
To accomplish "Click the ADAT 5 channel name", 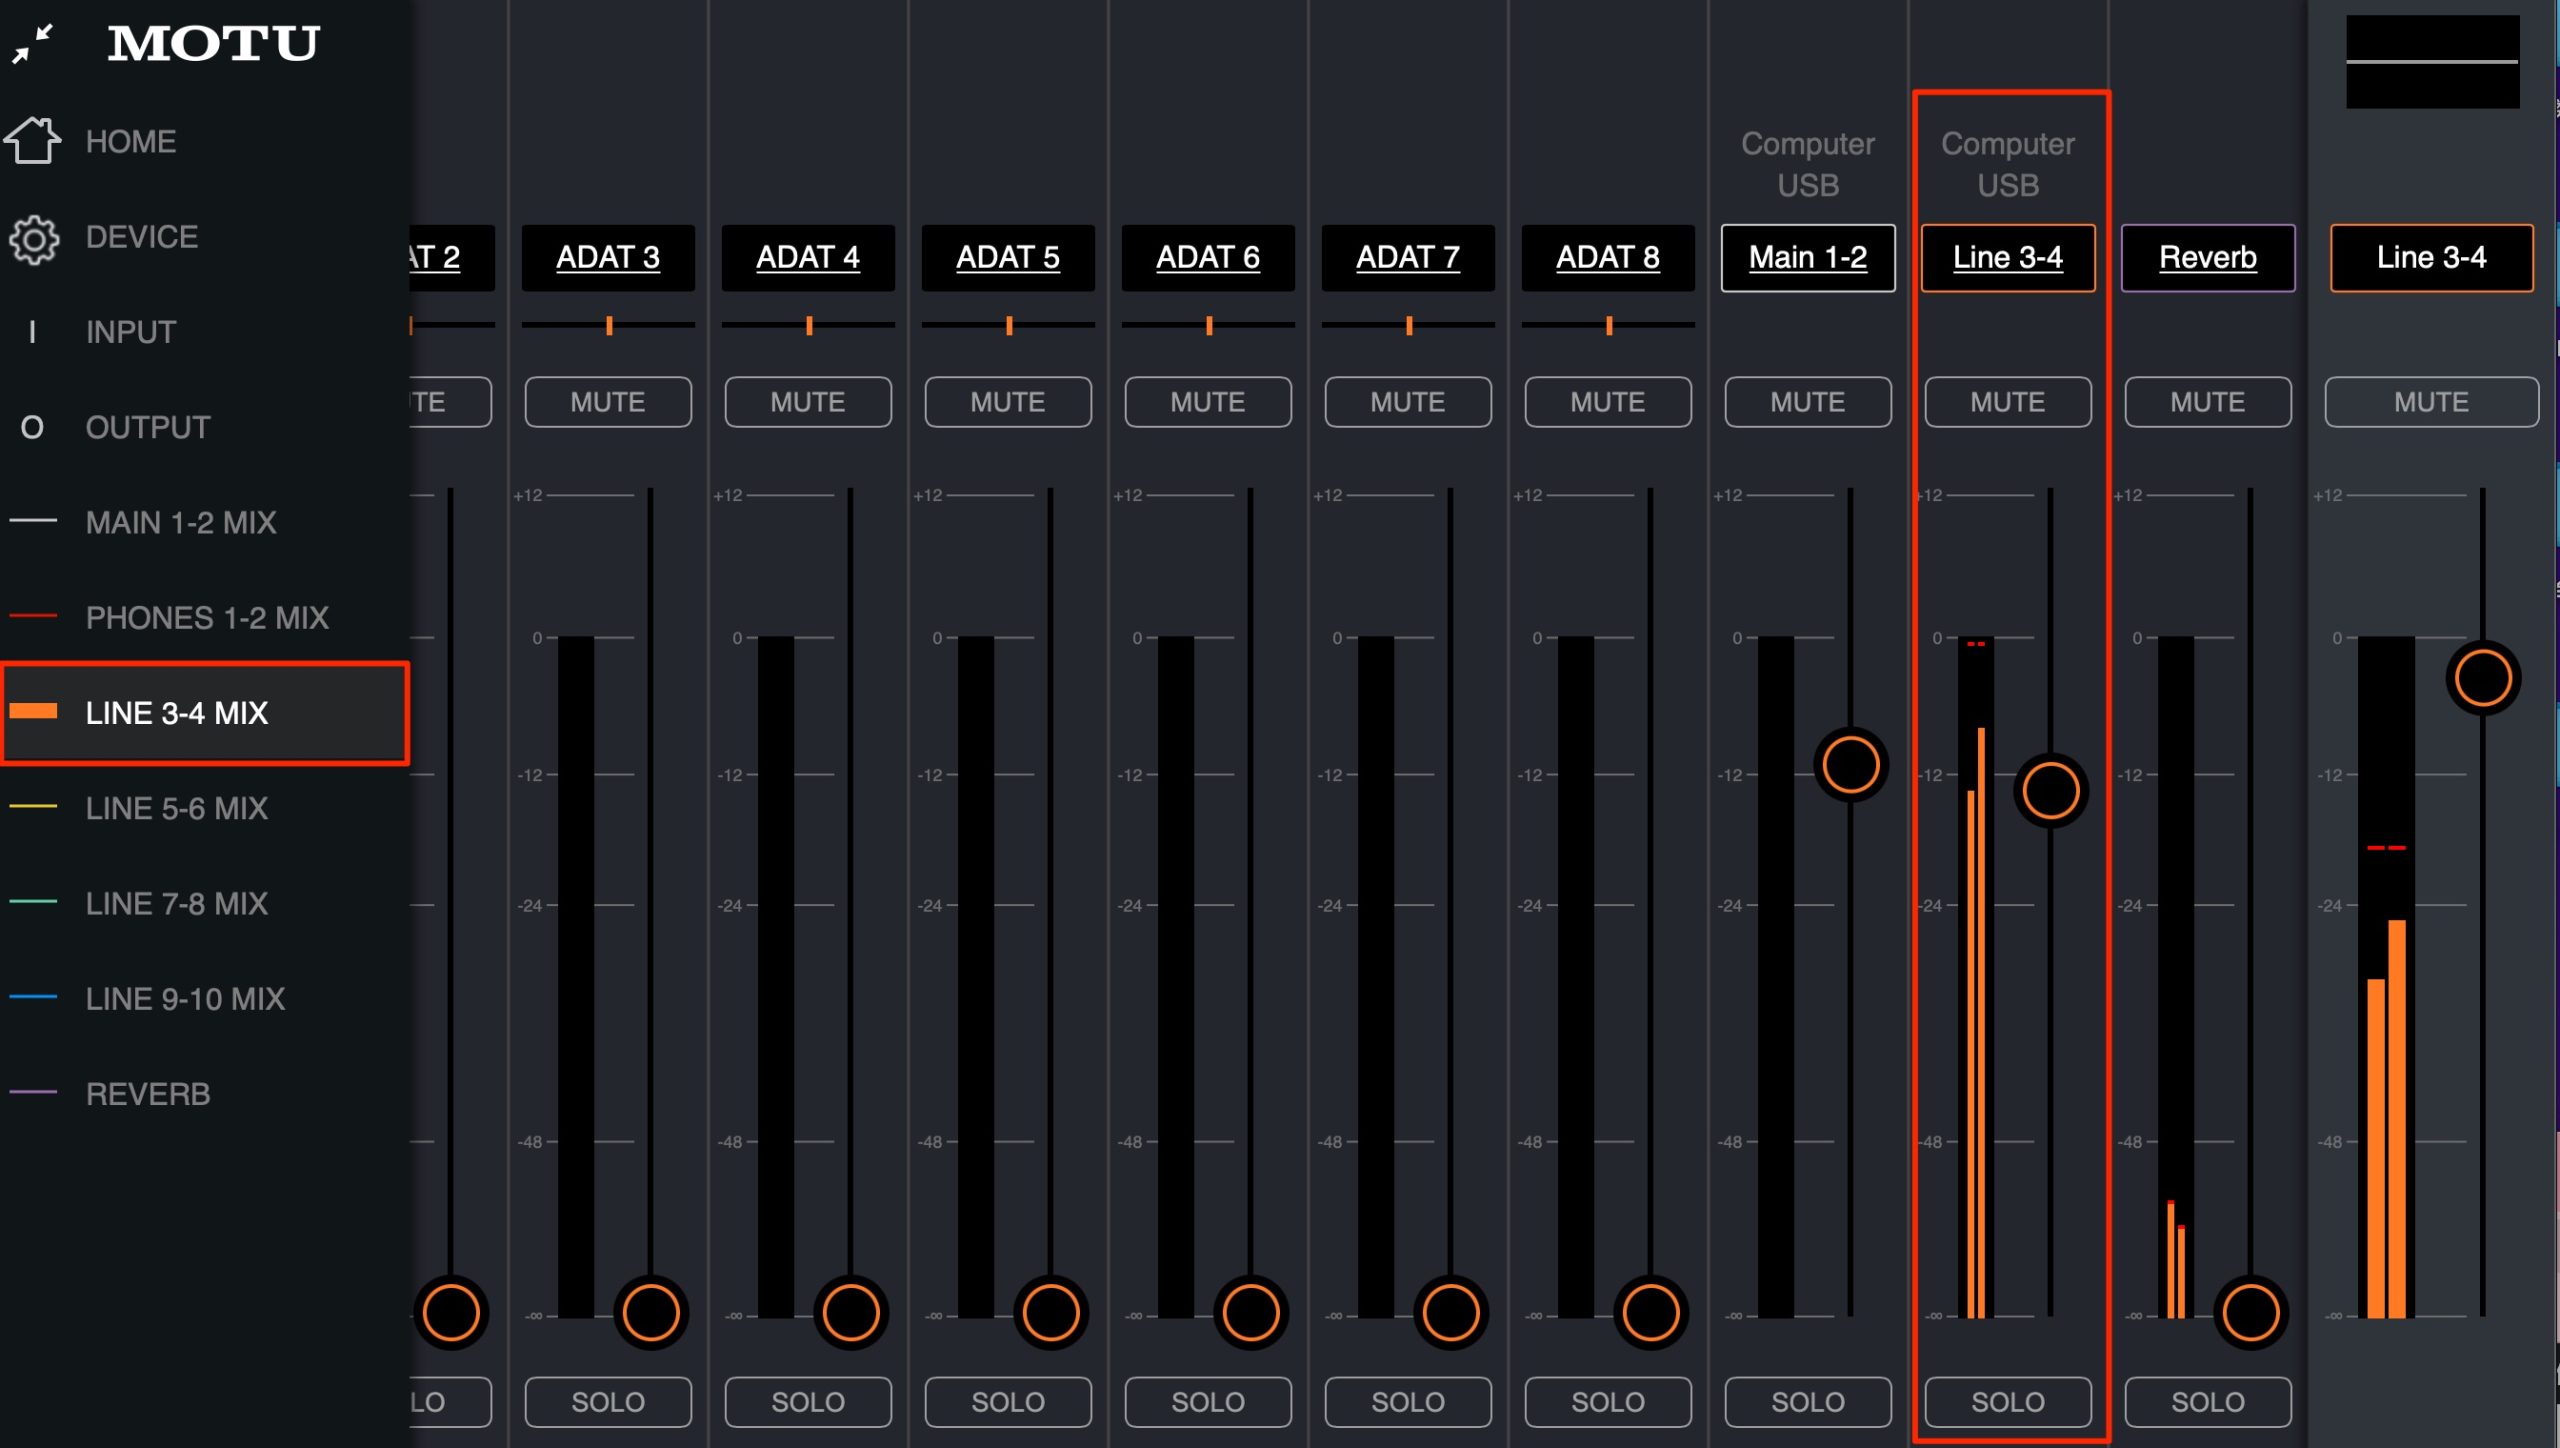I will tap(1008, 258).
